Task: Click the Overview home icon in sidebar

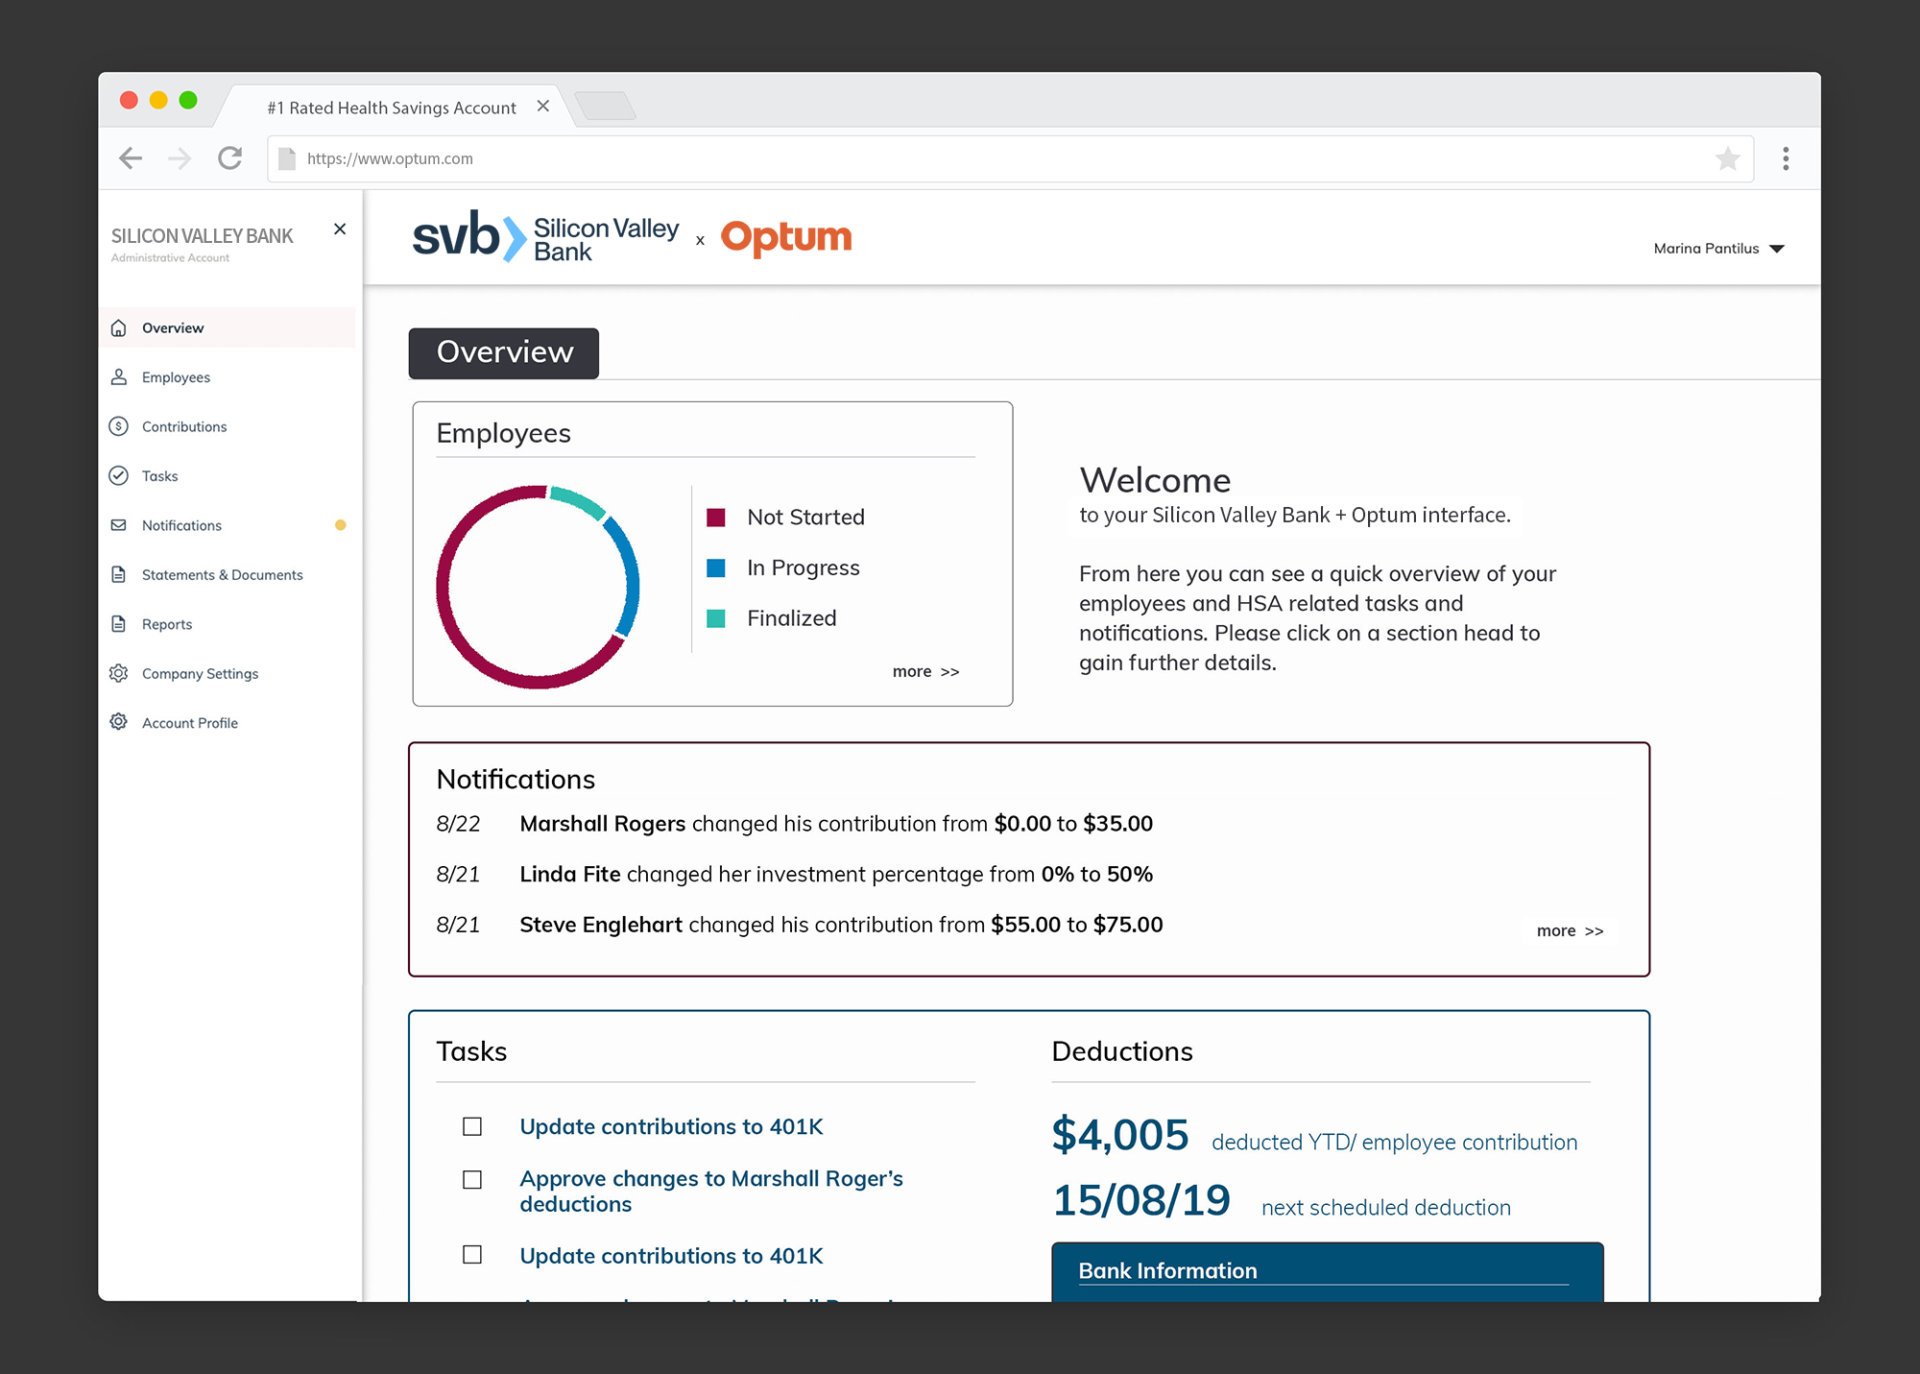Action: pos(118,328)
